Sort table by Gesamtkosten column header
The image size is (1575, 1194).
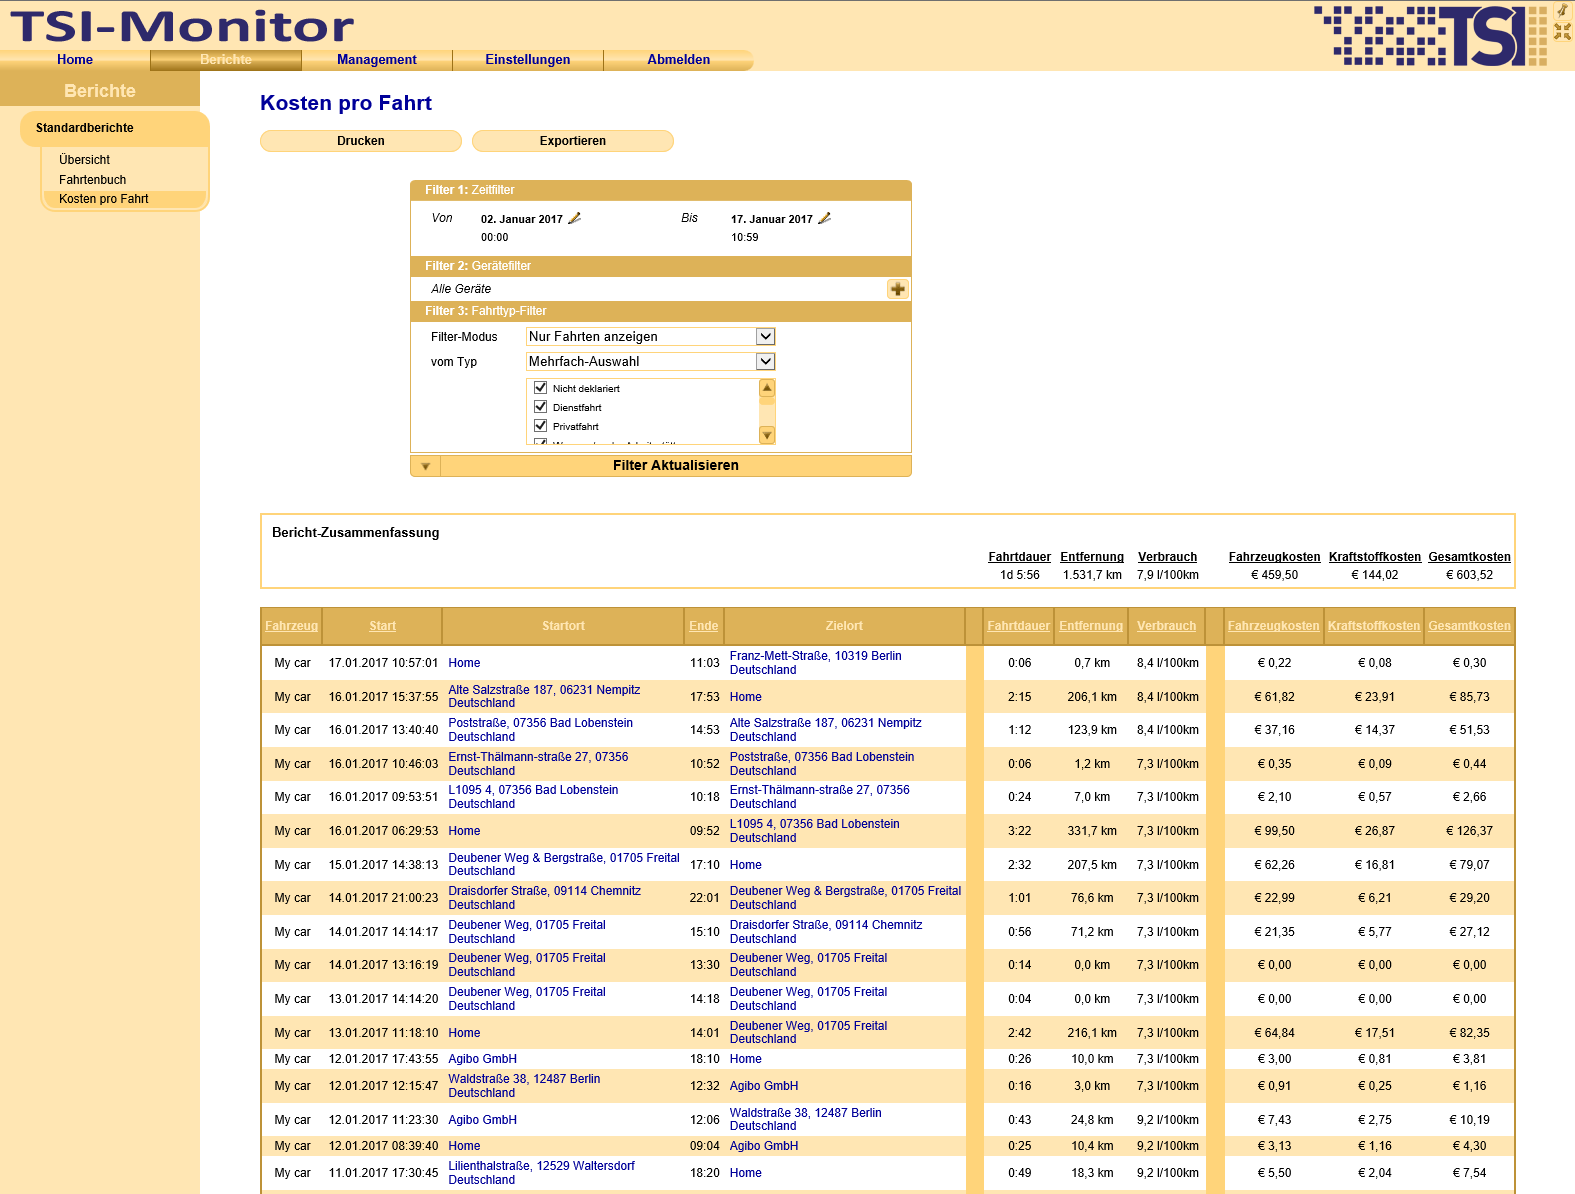tap(1469, 626)
